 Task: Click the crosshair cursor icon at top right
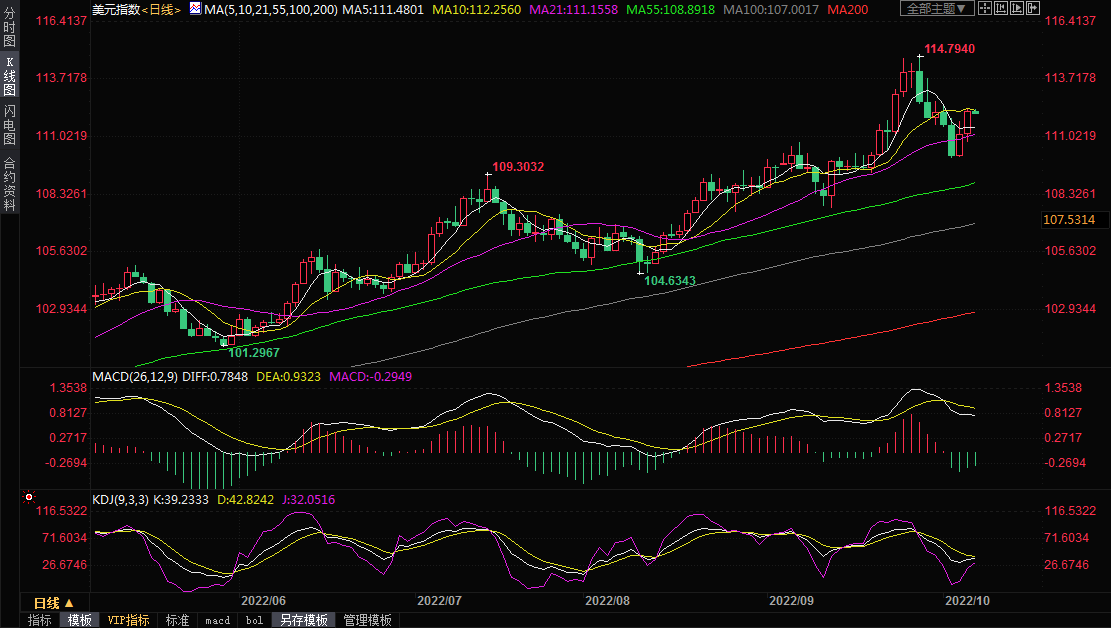pyautogui.click(x=984, y=9)
